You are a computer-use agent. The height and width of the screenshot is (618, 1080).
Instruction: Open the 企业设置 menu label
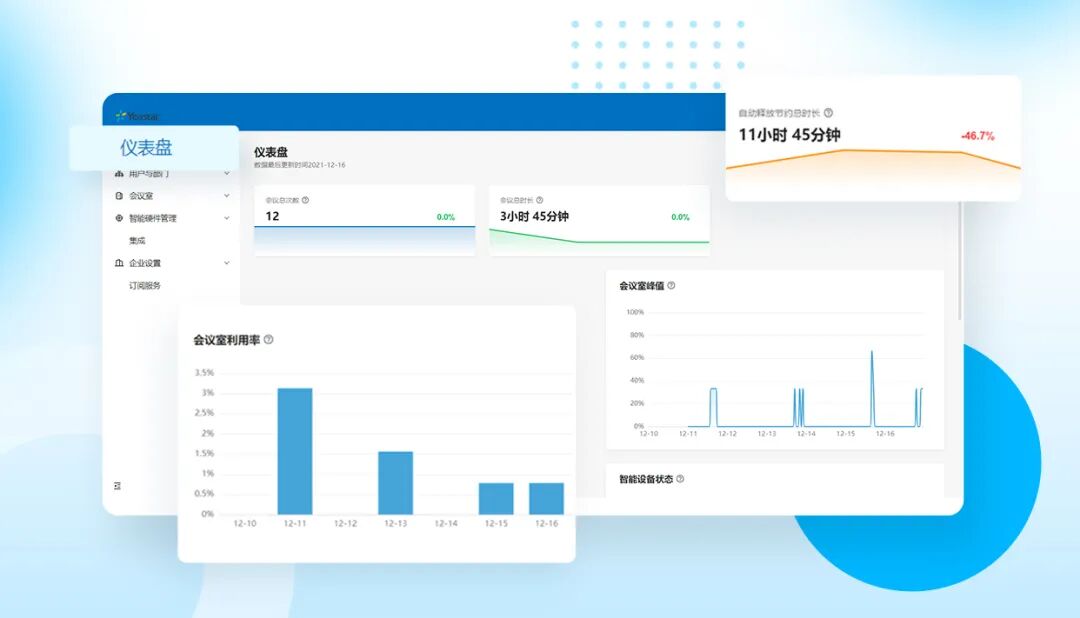[145, 263]
